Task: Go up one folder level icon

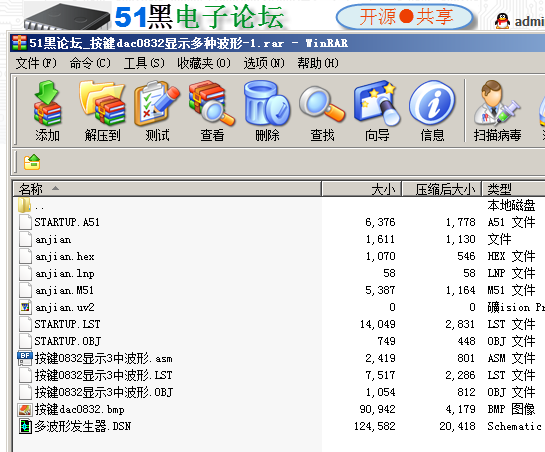Action: (x=32, y=162)
